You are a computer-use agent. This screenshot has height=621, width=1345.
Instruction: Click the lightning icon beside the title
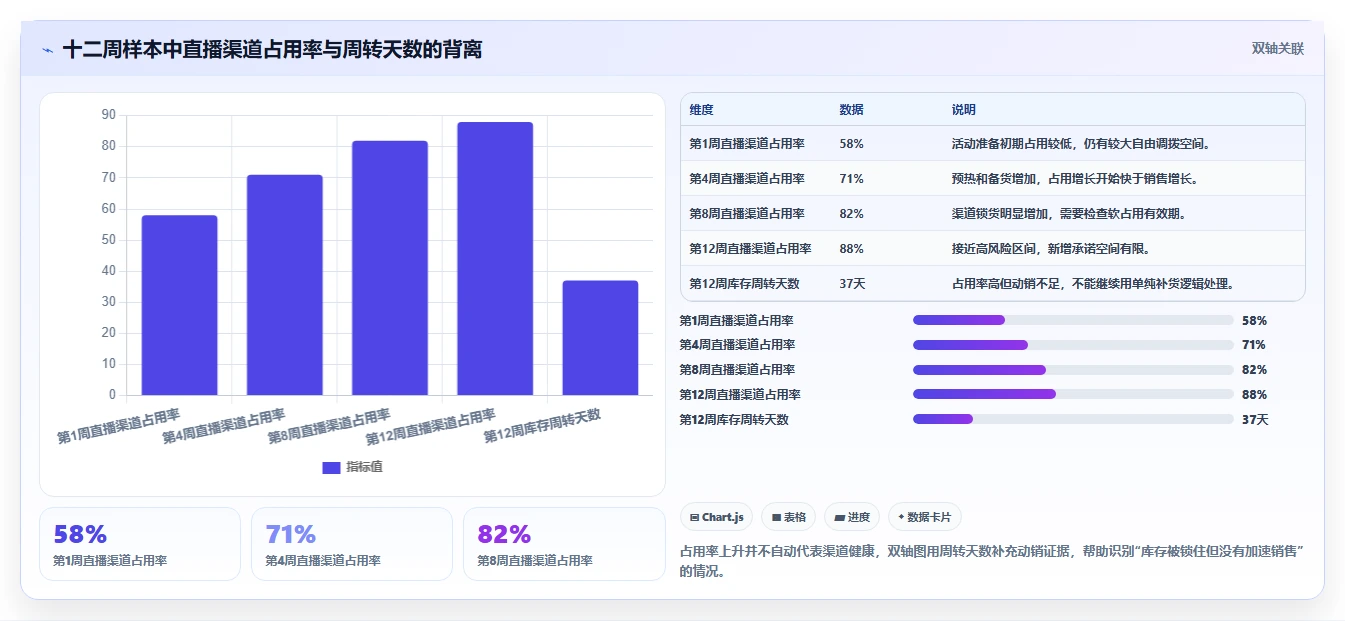(48, 50)
